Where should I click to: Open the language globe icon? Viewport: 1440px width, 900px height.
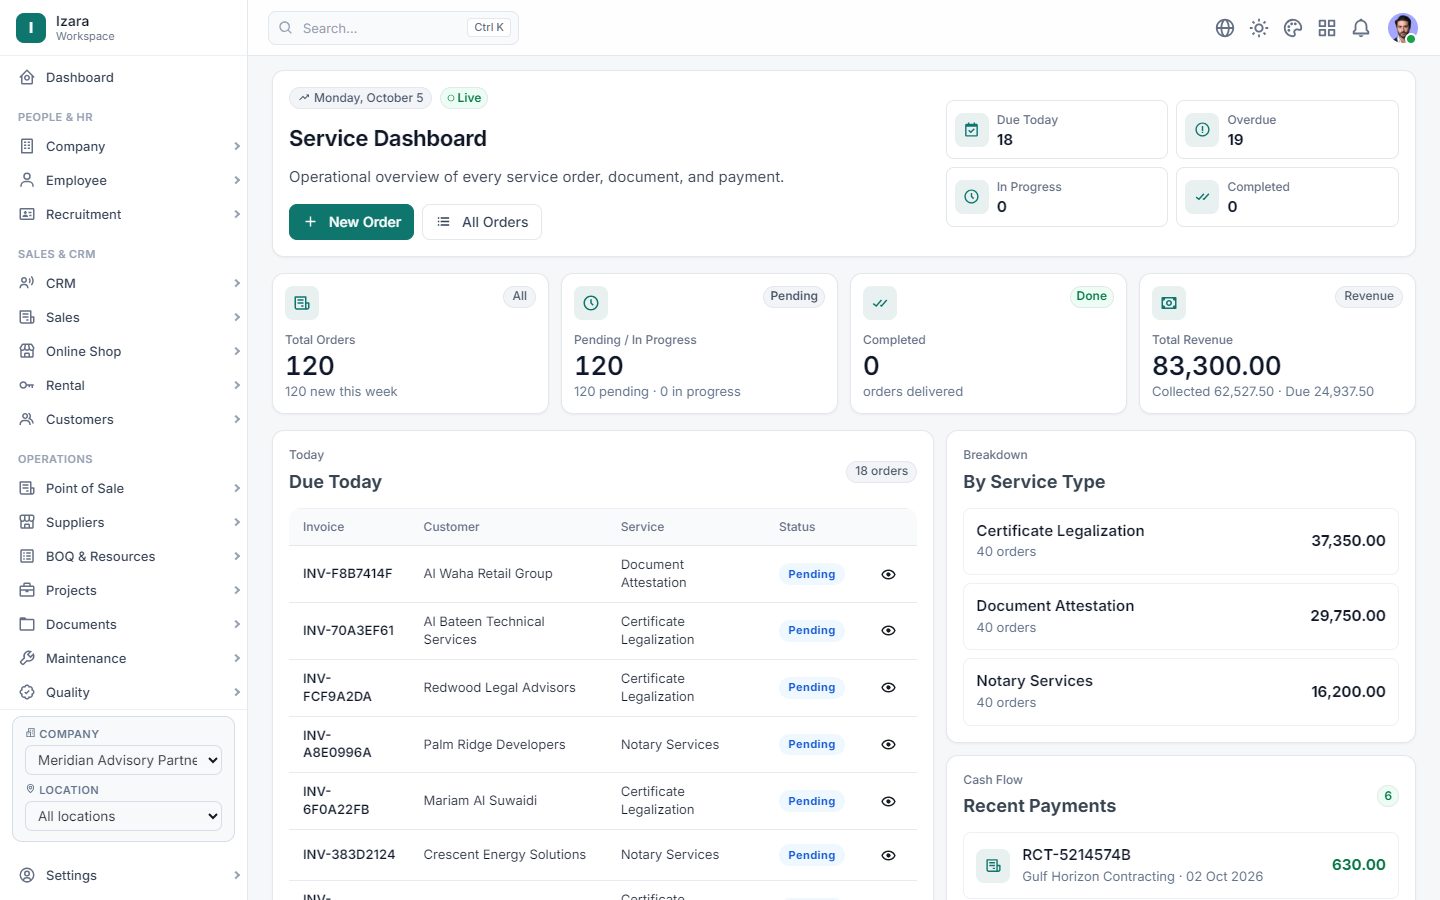[1225, 28]
